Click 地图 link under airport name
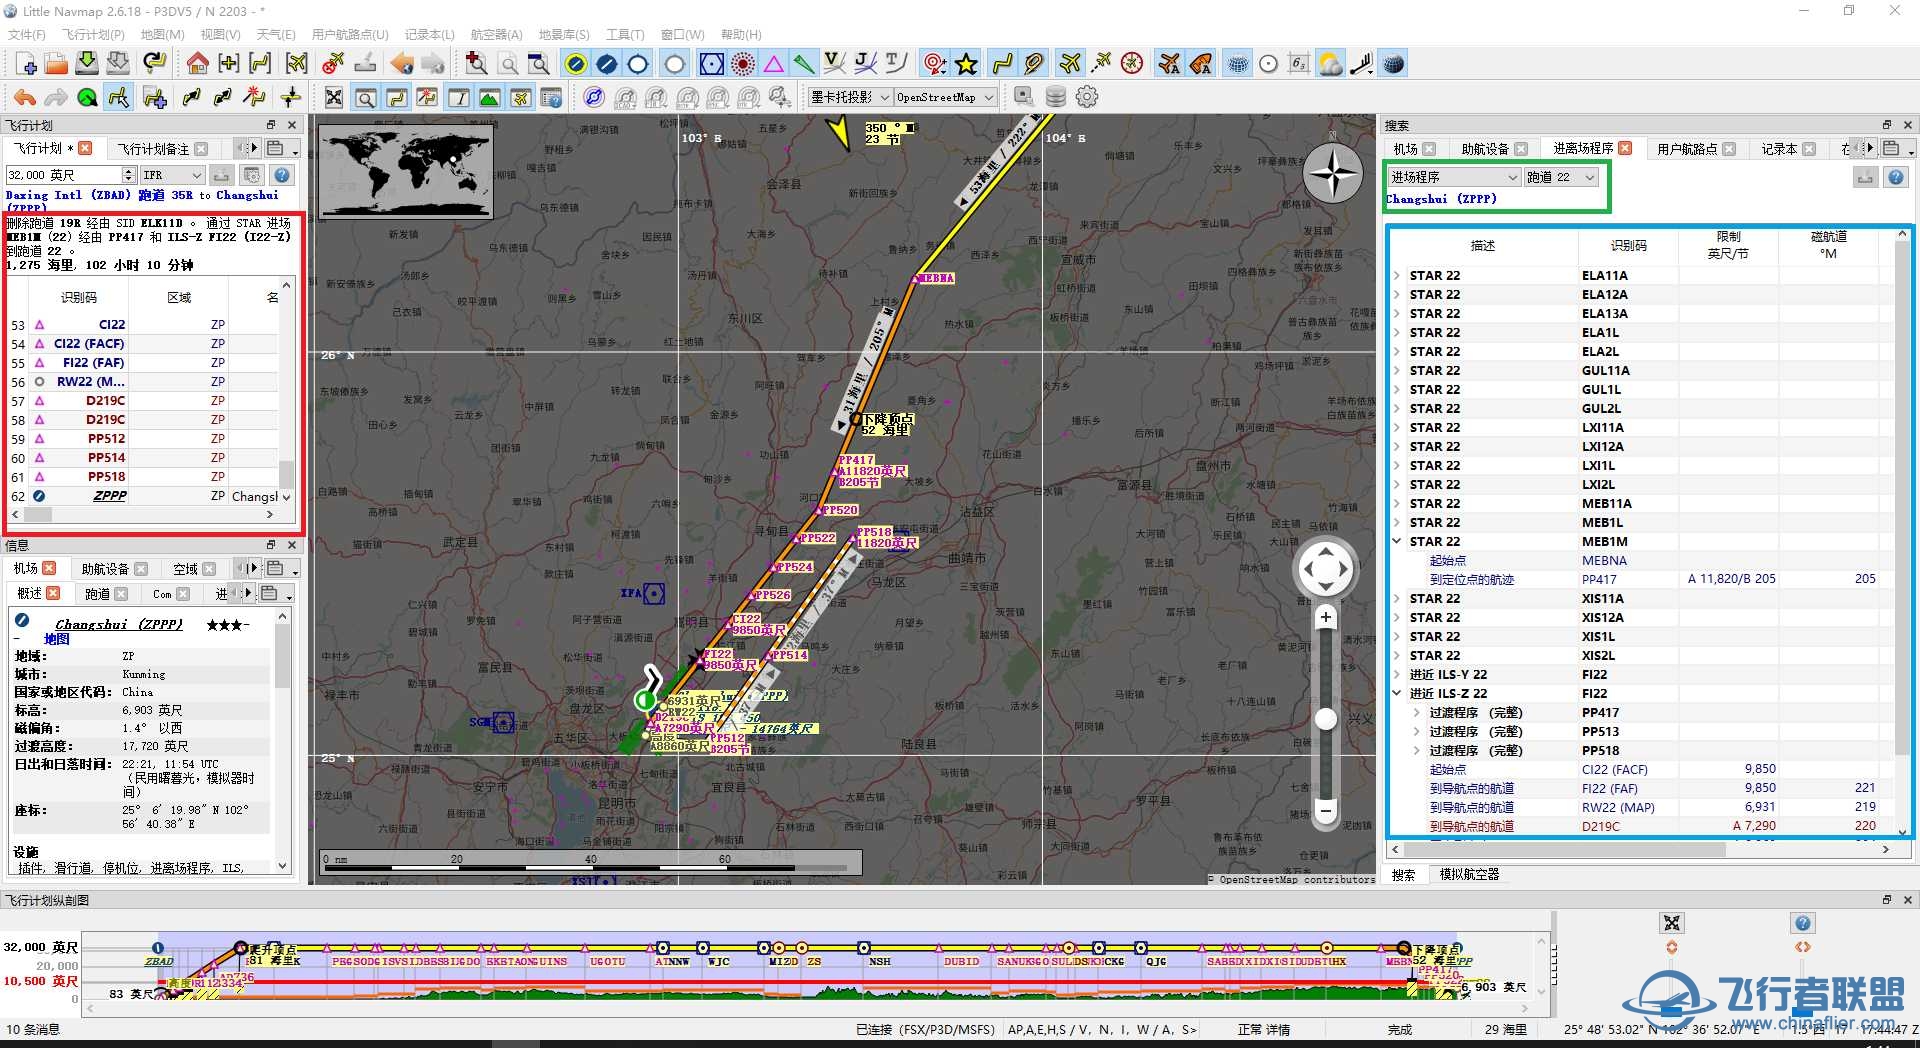The height and width of the screenshot is (1048, 1920). pyautogui.click(x=57, y=639)
